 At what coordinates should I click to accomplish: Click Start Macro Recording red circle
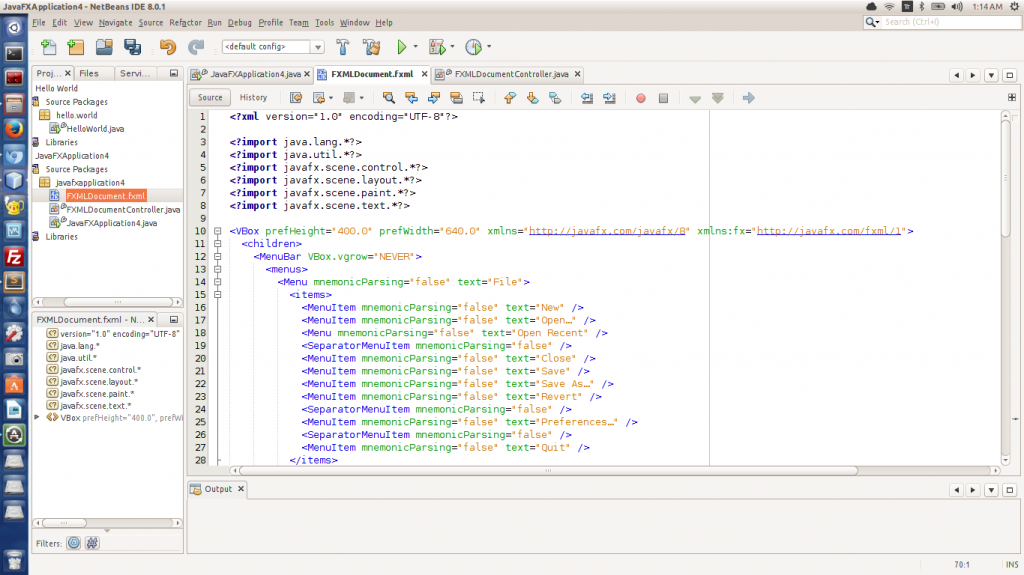(641, 98)
